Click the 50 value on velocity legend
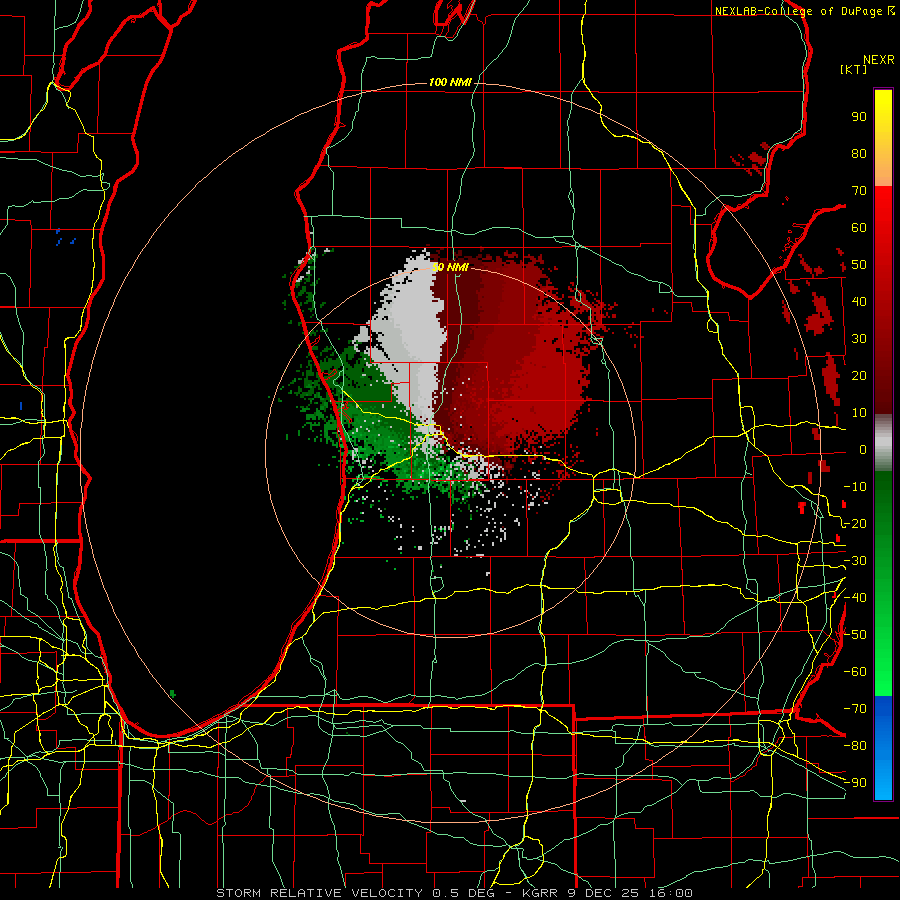 (x=859, y=265)
